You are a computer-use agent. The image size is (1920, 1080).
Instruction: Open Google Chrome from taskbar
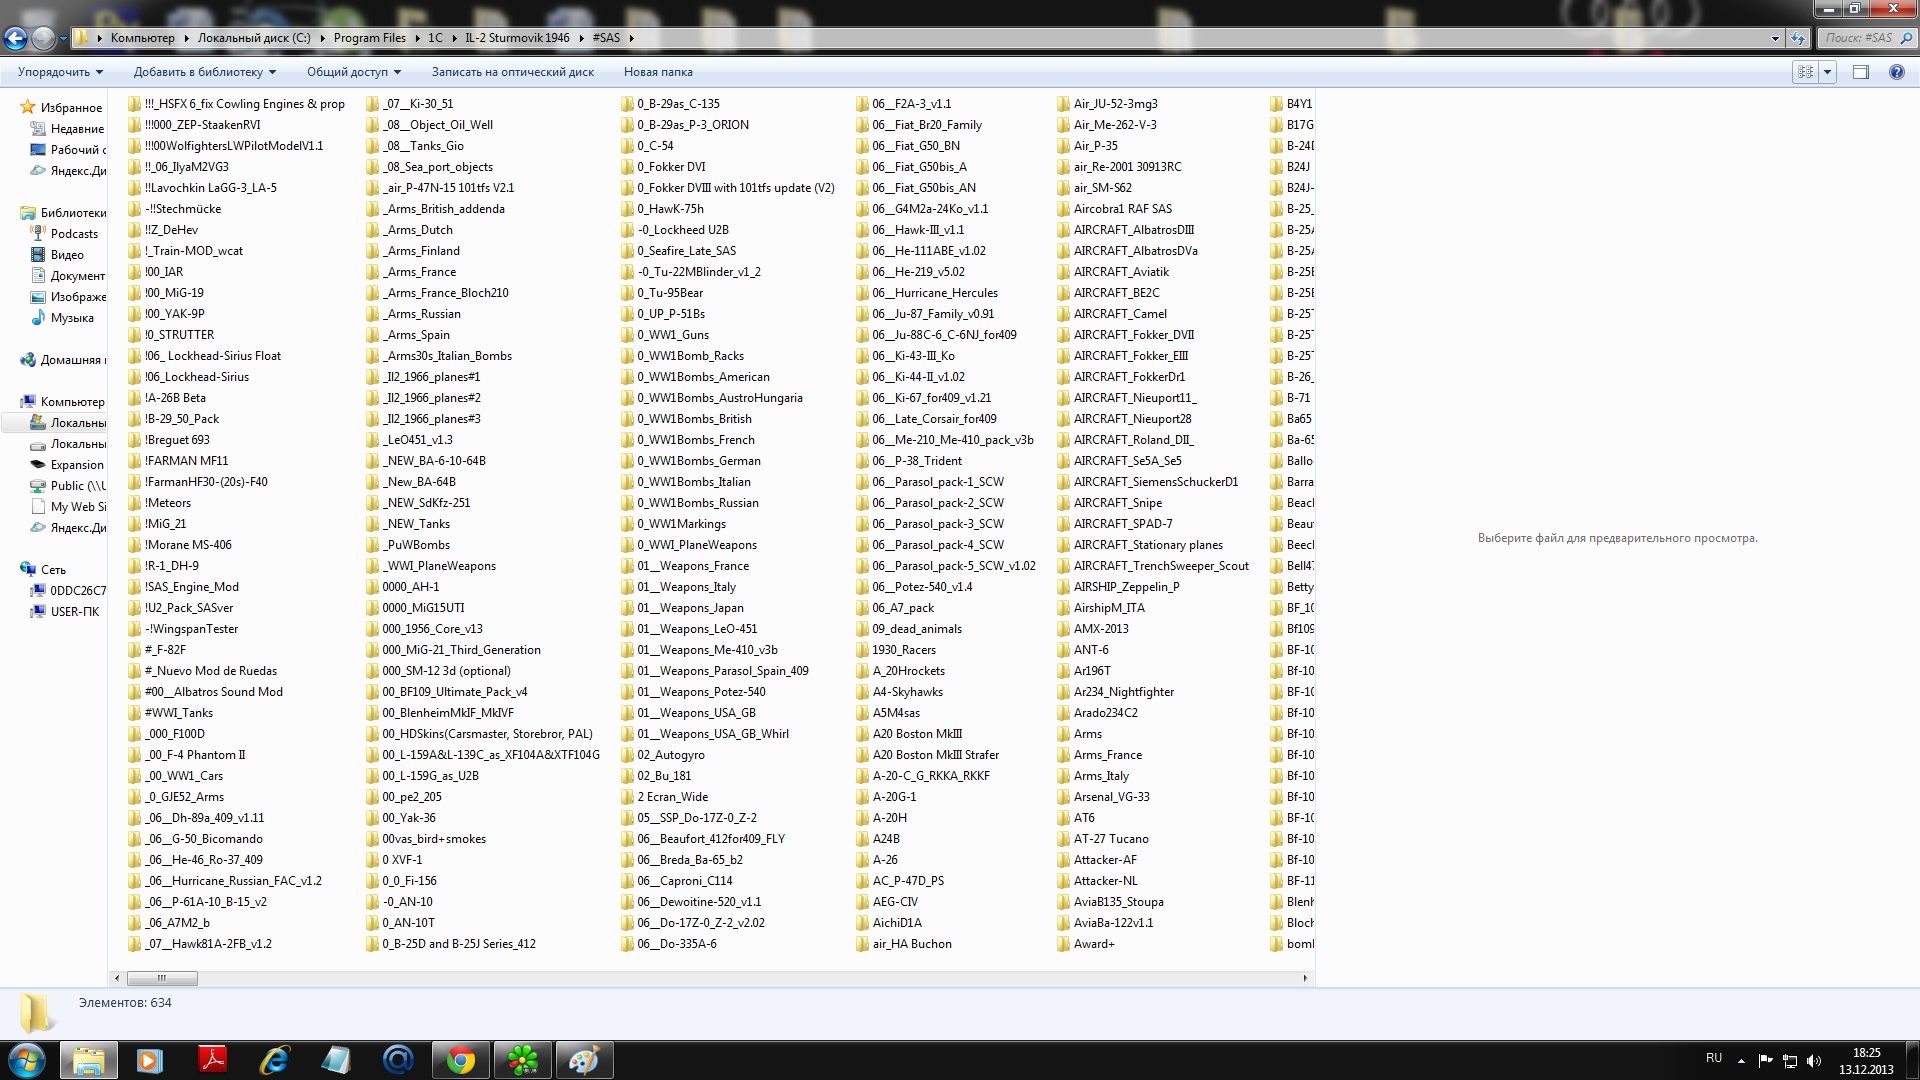pos(461,1060)
